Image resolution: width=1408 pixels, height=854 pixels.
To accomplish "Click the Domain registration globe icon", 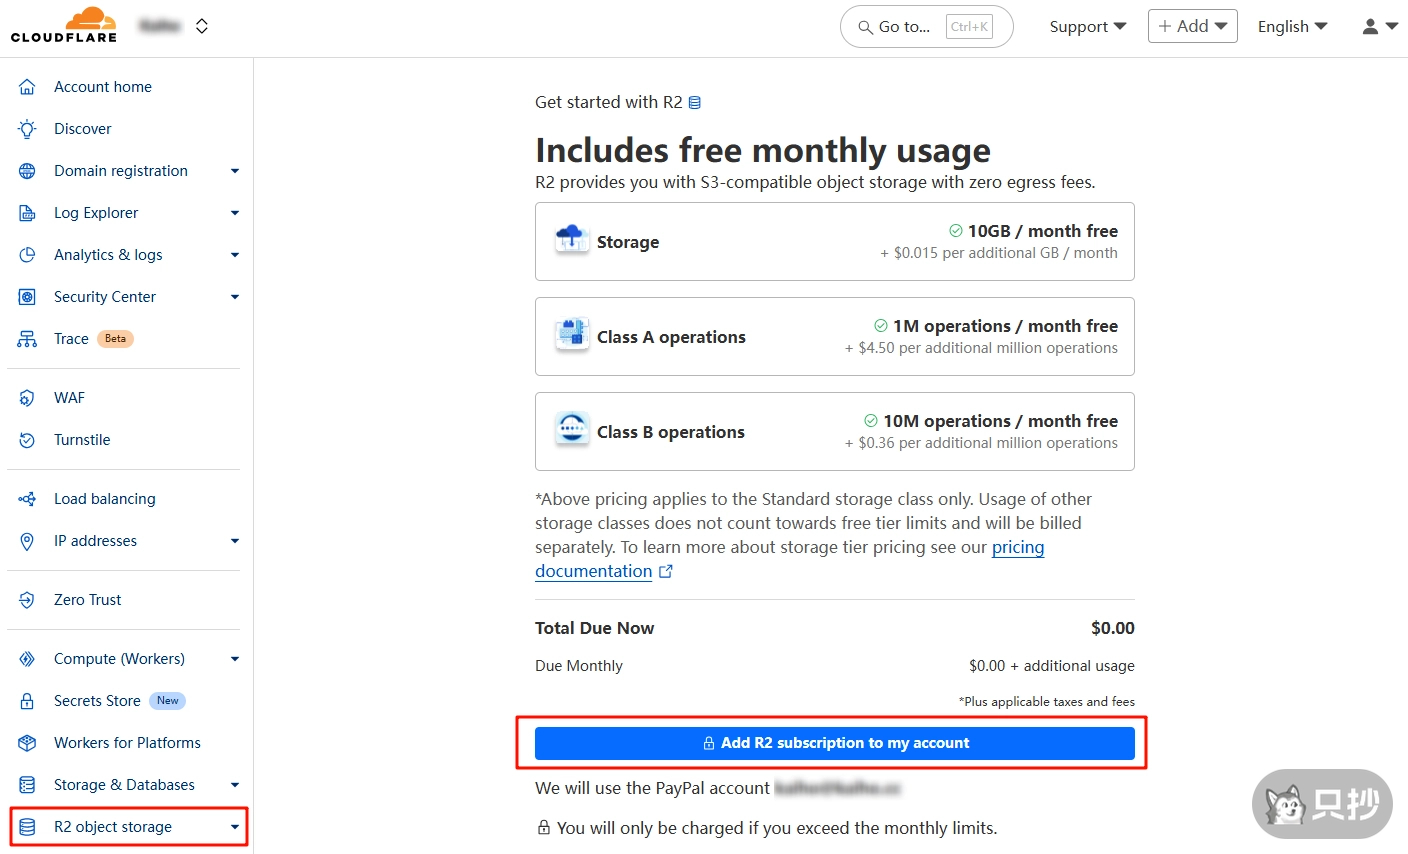I will (x=27, y=171).
